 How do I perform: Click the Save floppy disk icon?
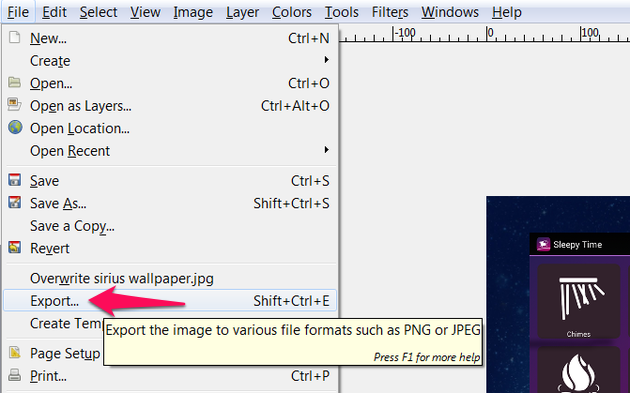[15, 180]
